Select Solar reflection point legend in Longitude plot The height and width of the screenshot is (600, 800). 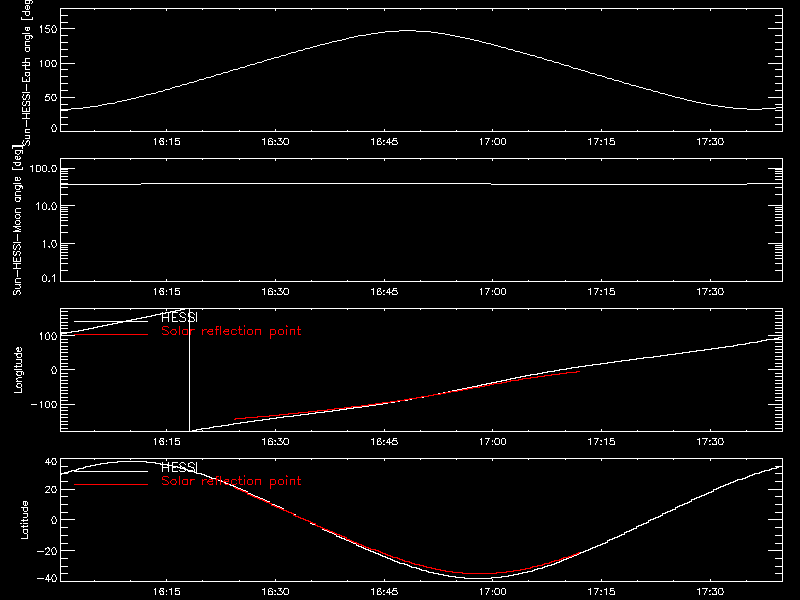231,331
